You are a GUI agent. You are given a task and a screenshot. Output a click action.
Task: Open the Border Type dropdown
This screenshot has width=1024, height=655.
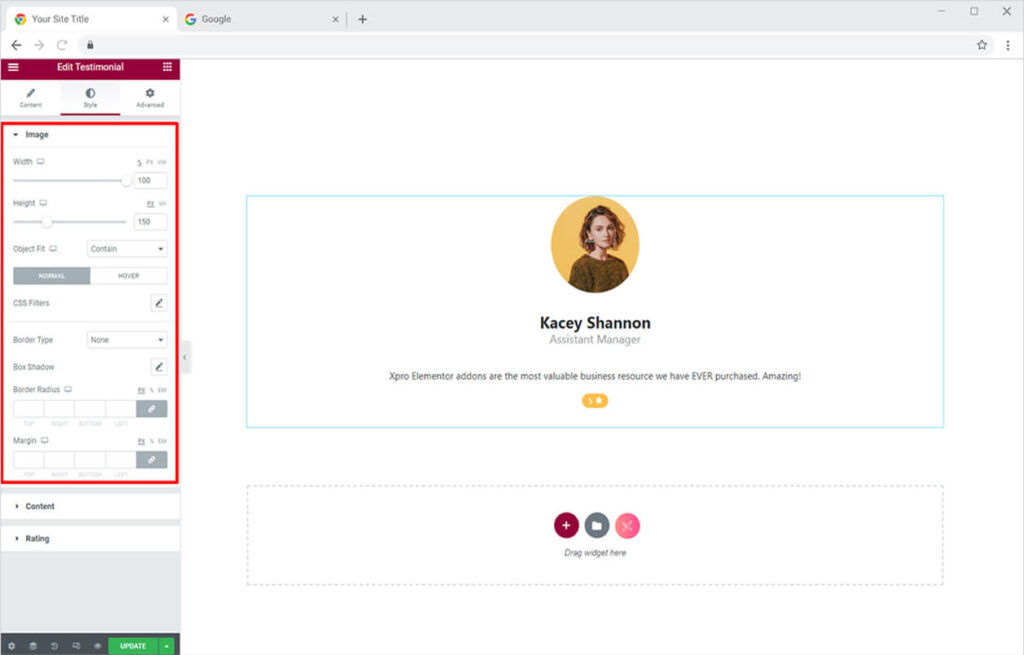pos(127,340)
